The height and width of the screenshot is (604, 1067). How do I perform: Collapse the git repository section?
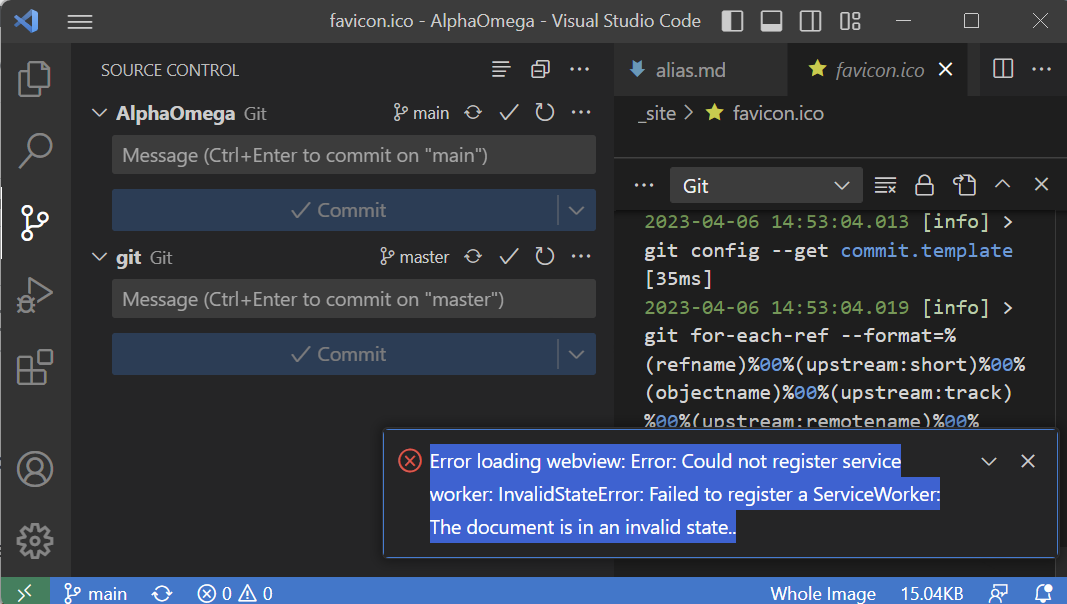[x=99, y=257]
